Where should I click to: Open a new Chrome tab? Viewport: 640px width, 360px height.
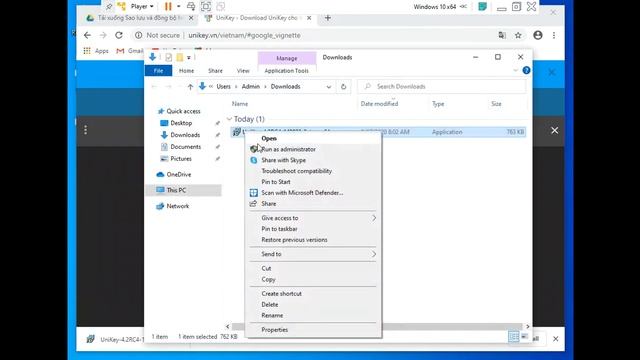tap(327, 18)
